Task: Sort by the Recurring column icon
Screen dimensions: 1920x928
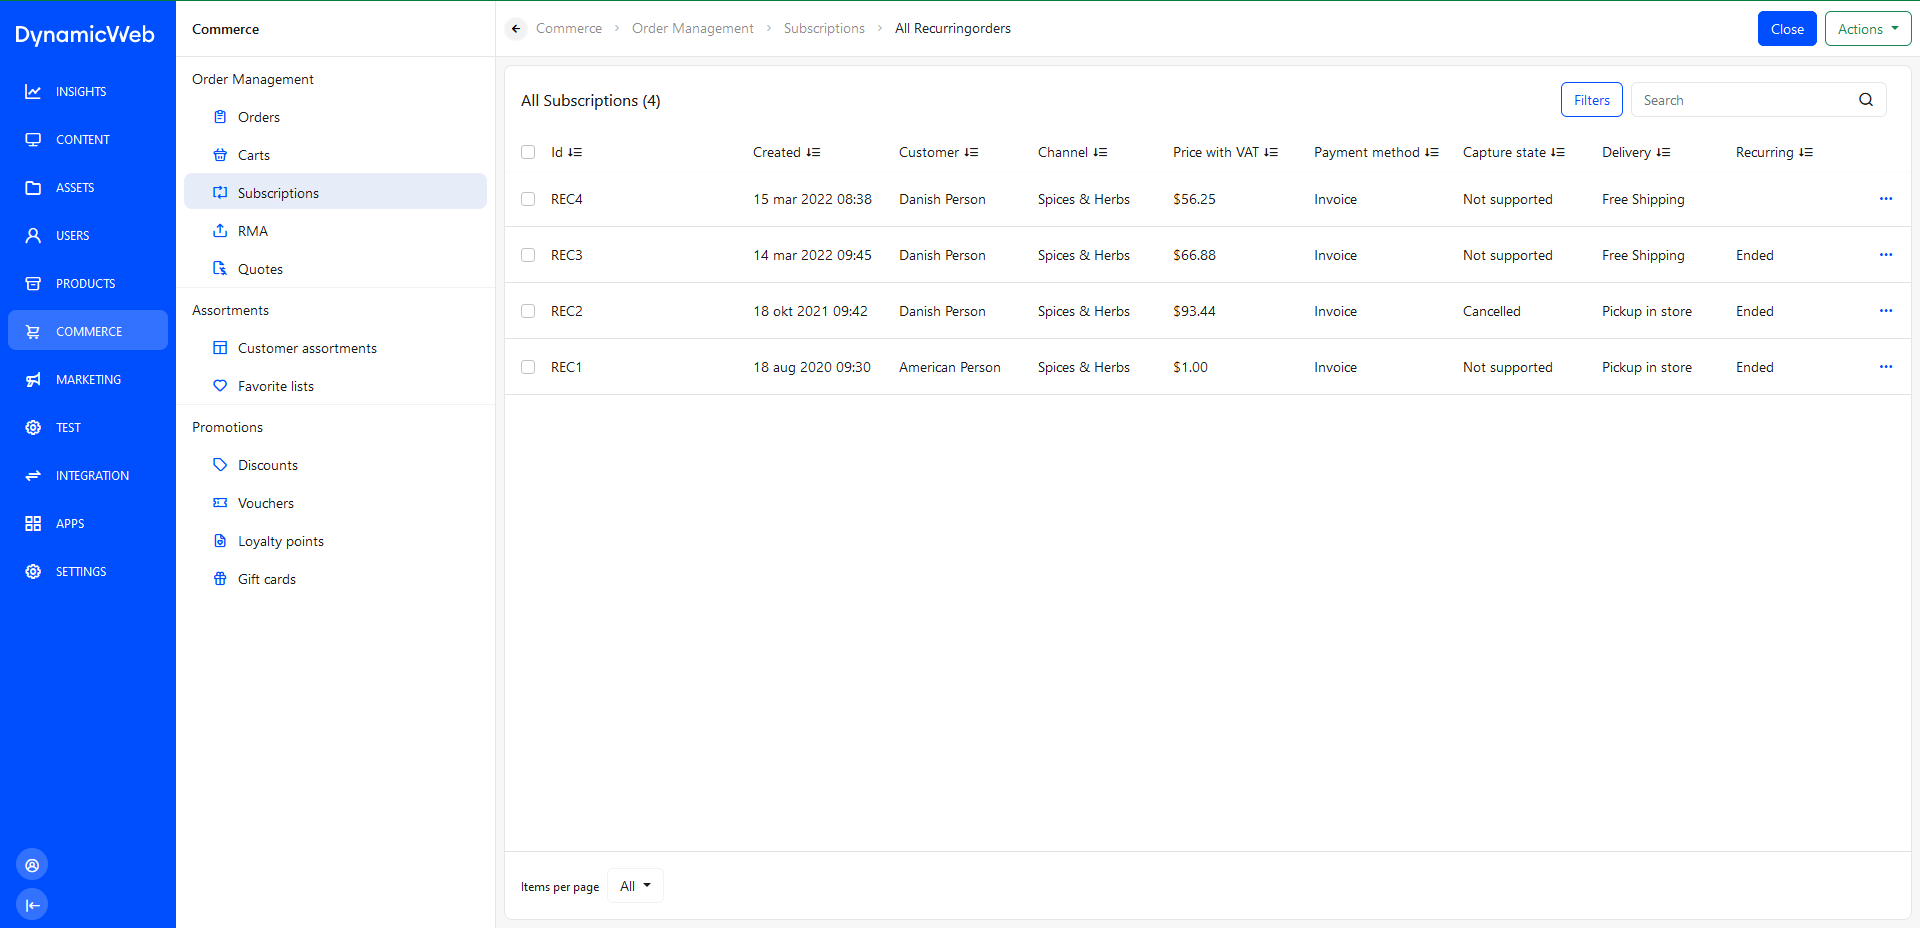Action: point(1806,152)
